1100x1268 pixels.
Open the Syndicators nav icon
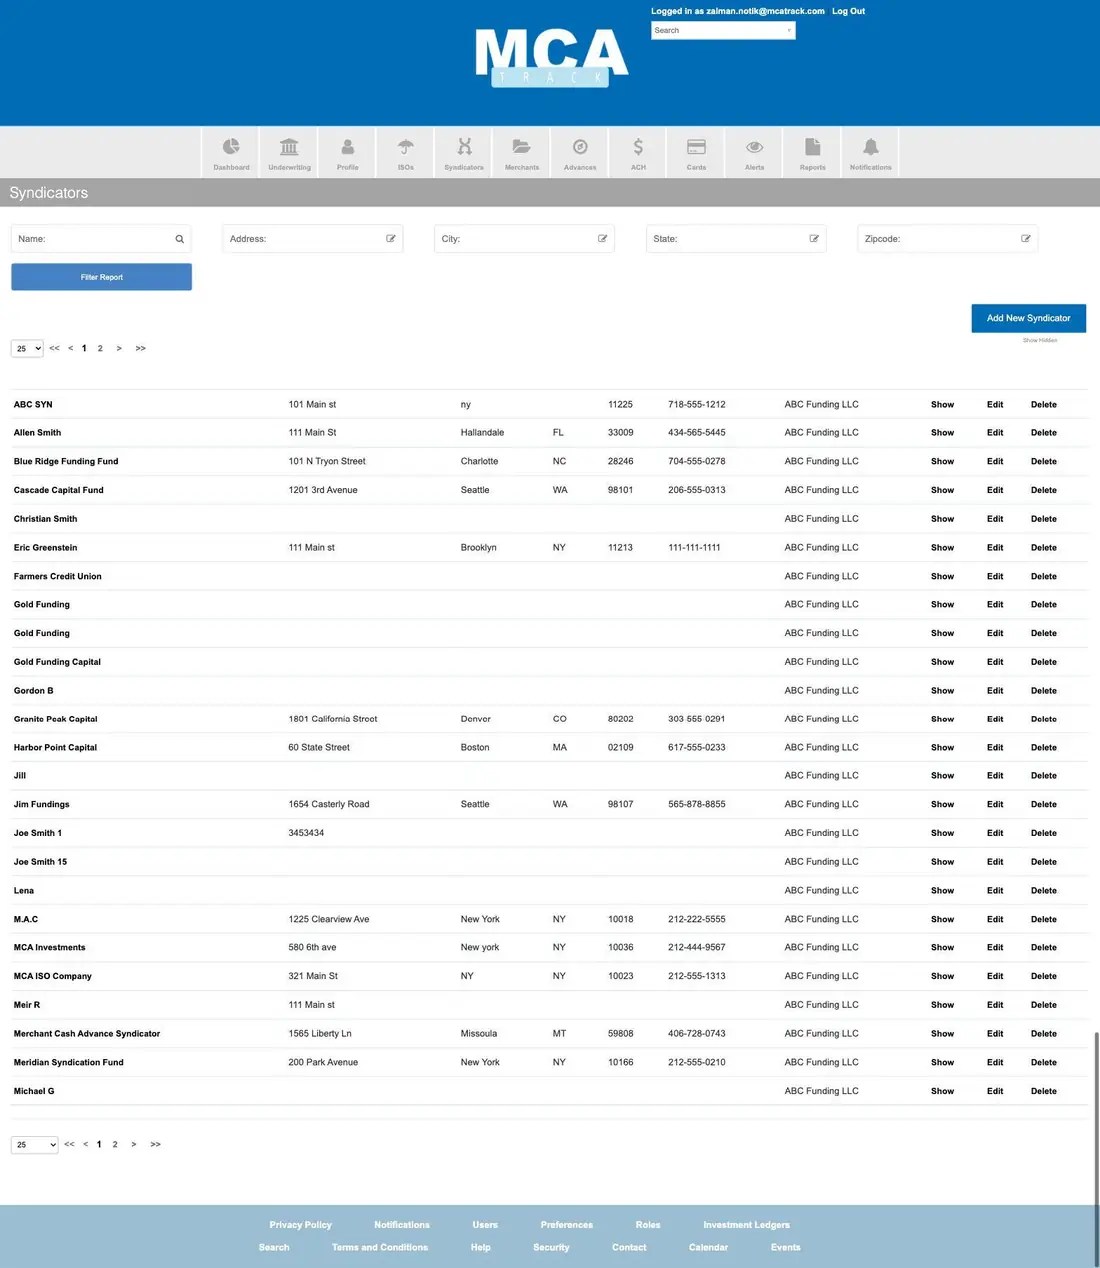464,147
